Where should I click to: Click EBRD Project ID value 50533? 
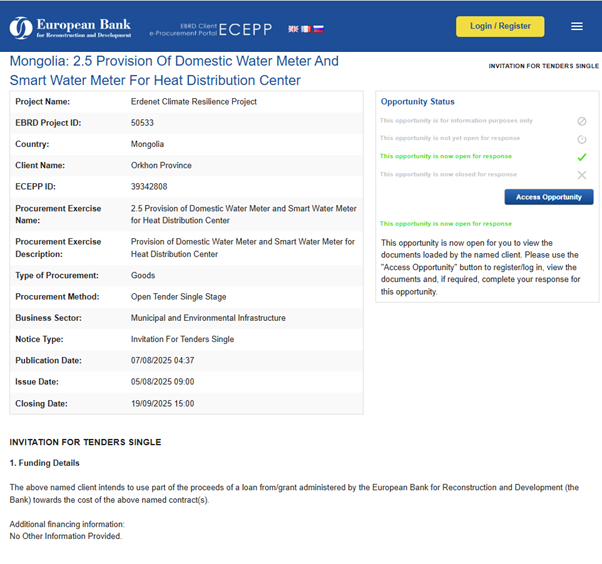click(142, 123)
